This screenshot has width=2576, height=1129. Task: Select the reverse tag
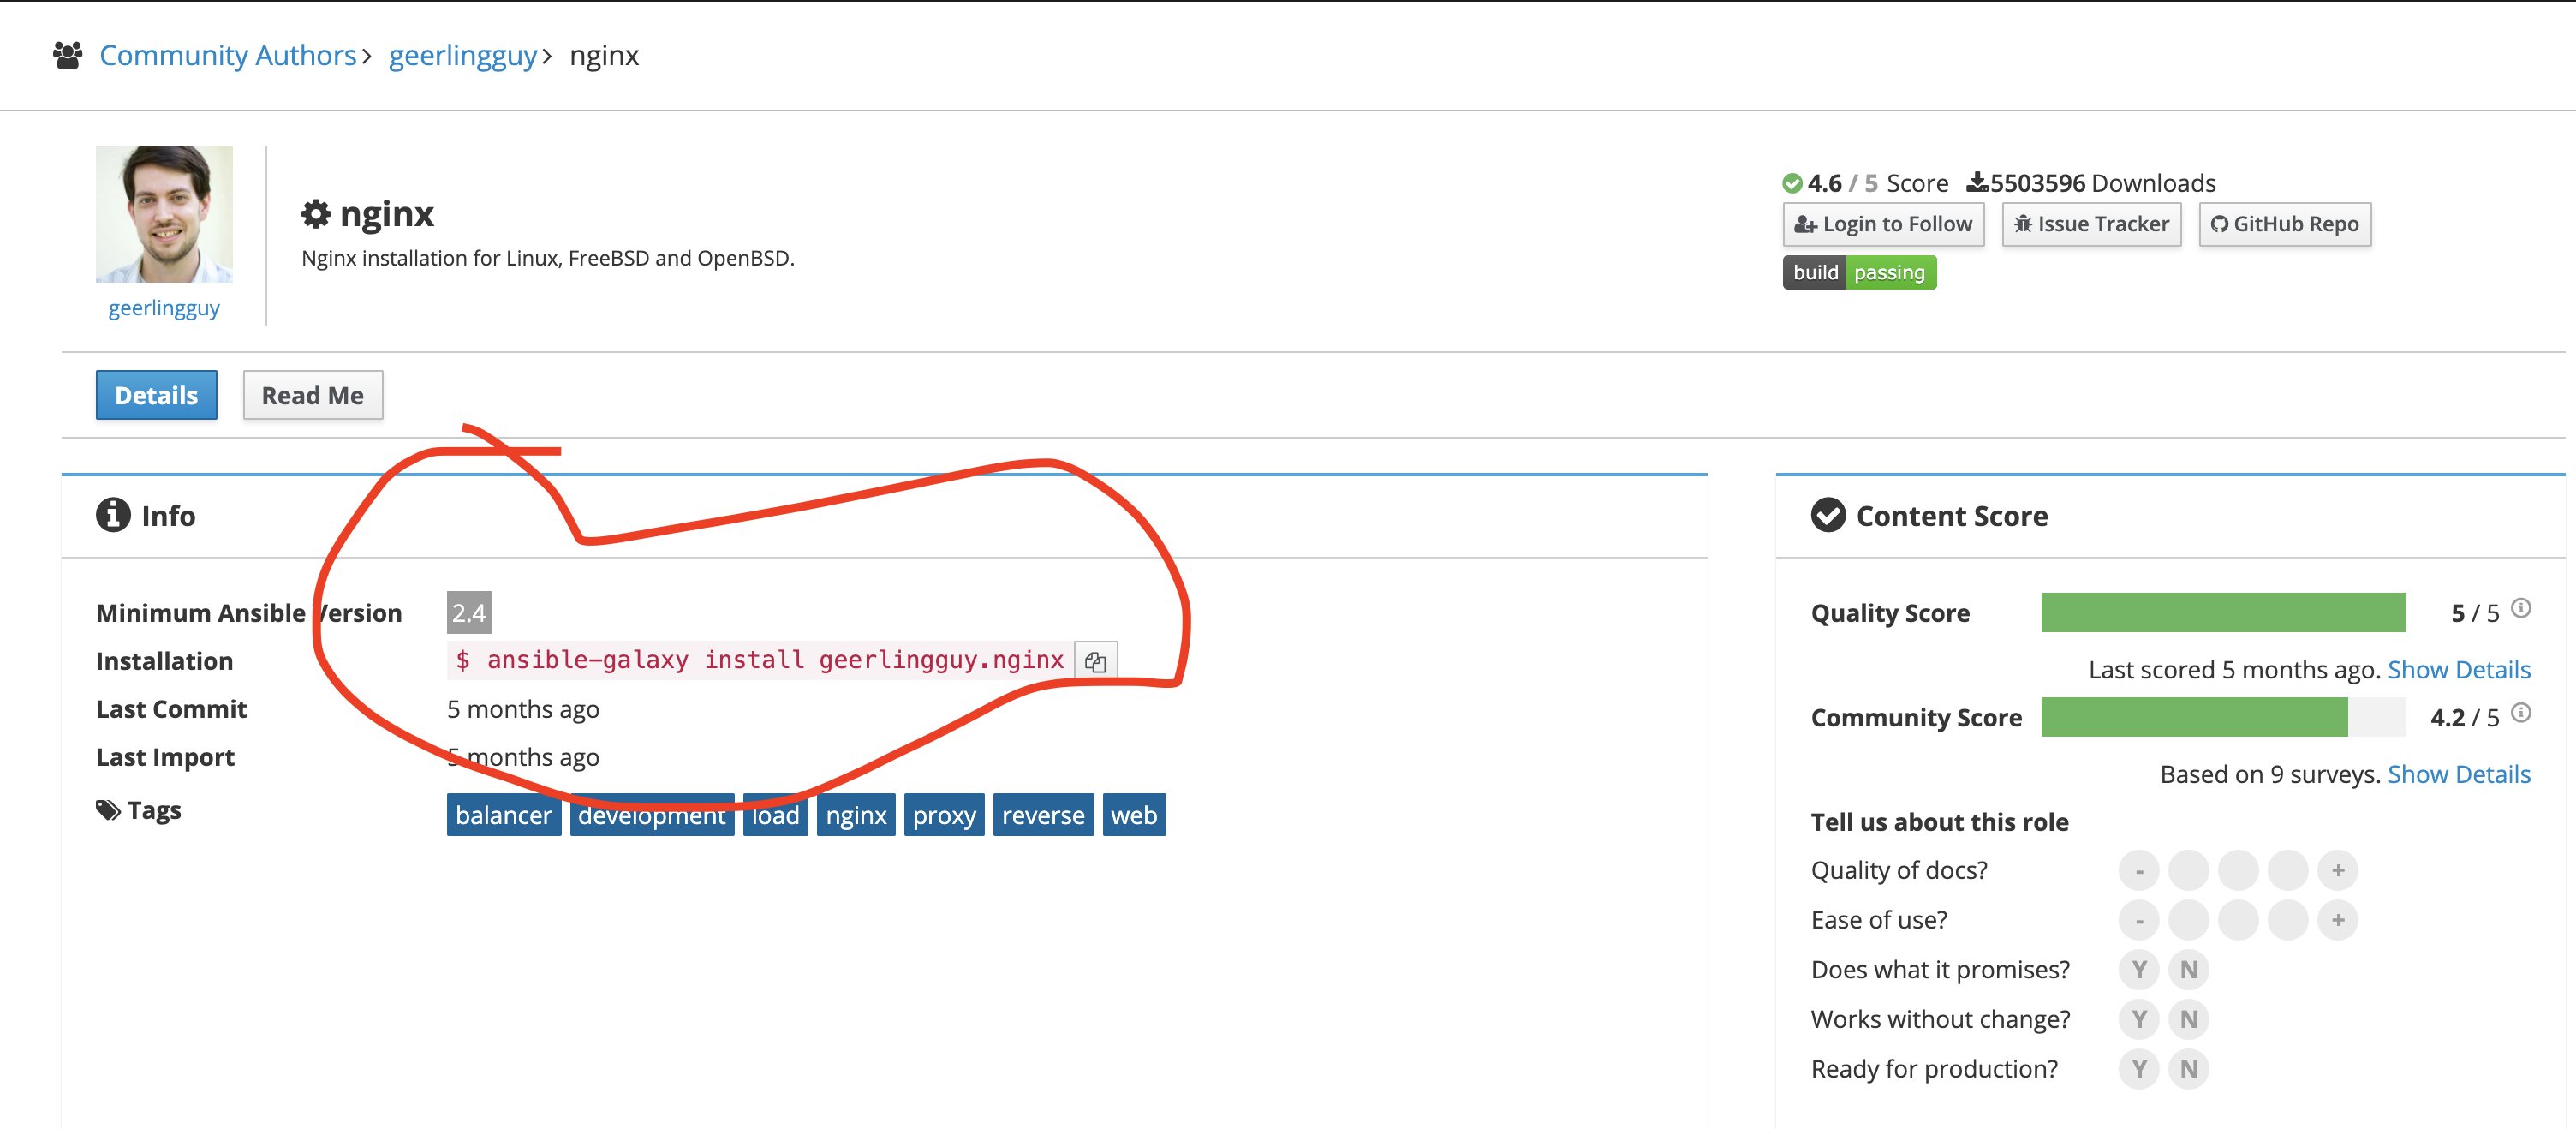pyautogui.click(x=1043, y=815)
